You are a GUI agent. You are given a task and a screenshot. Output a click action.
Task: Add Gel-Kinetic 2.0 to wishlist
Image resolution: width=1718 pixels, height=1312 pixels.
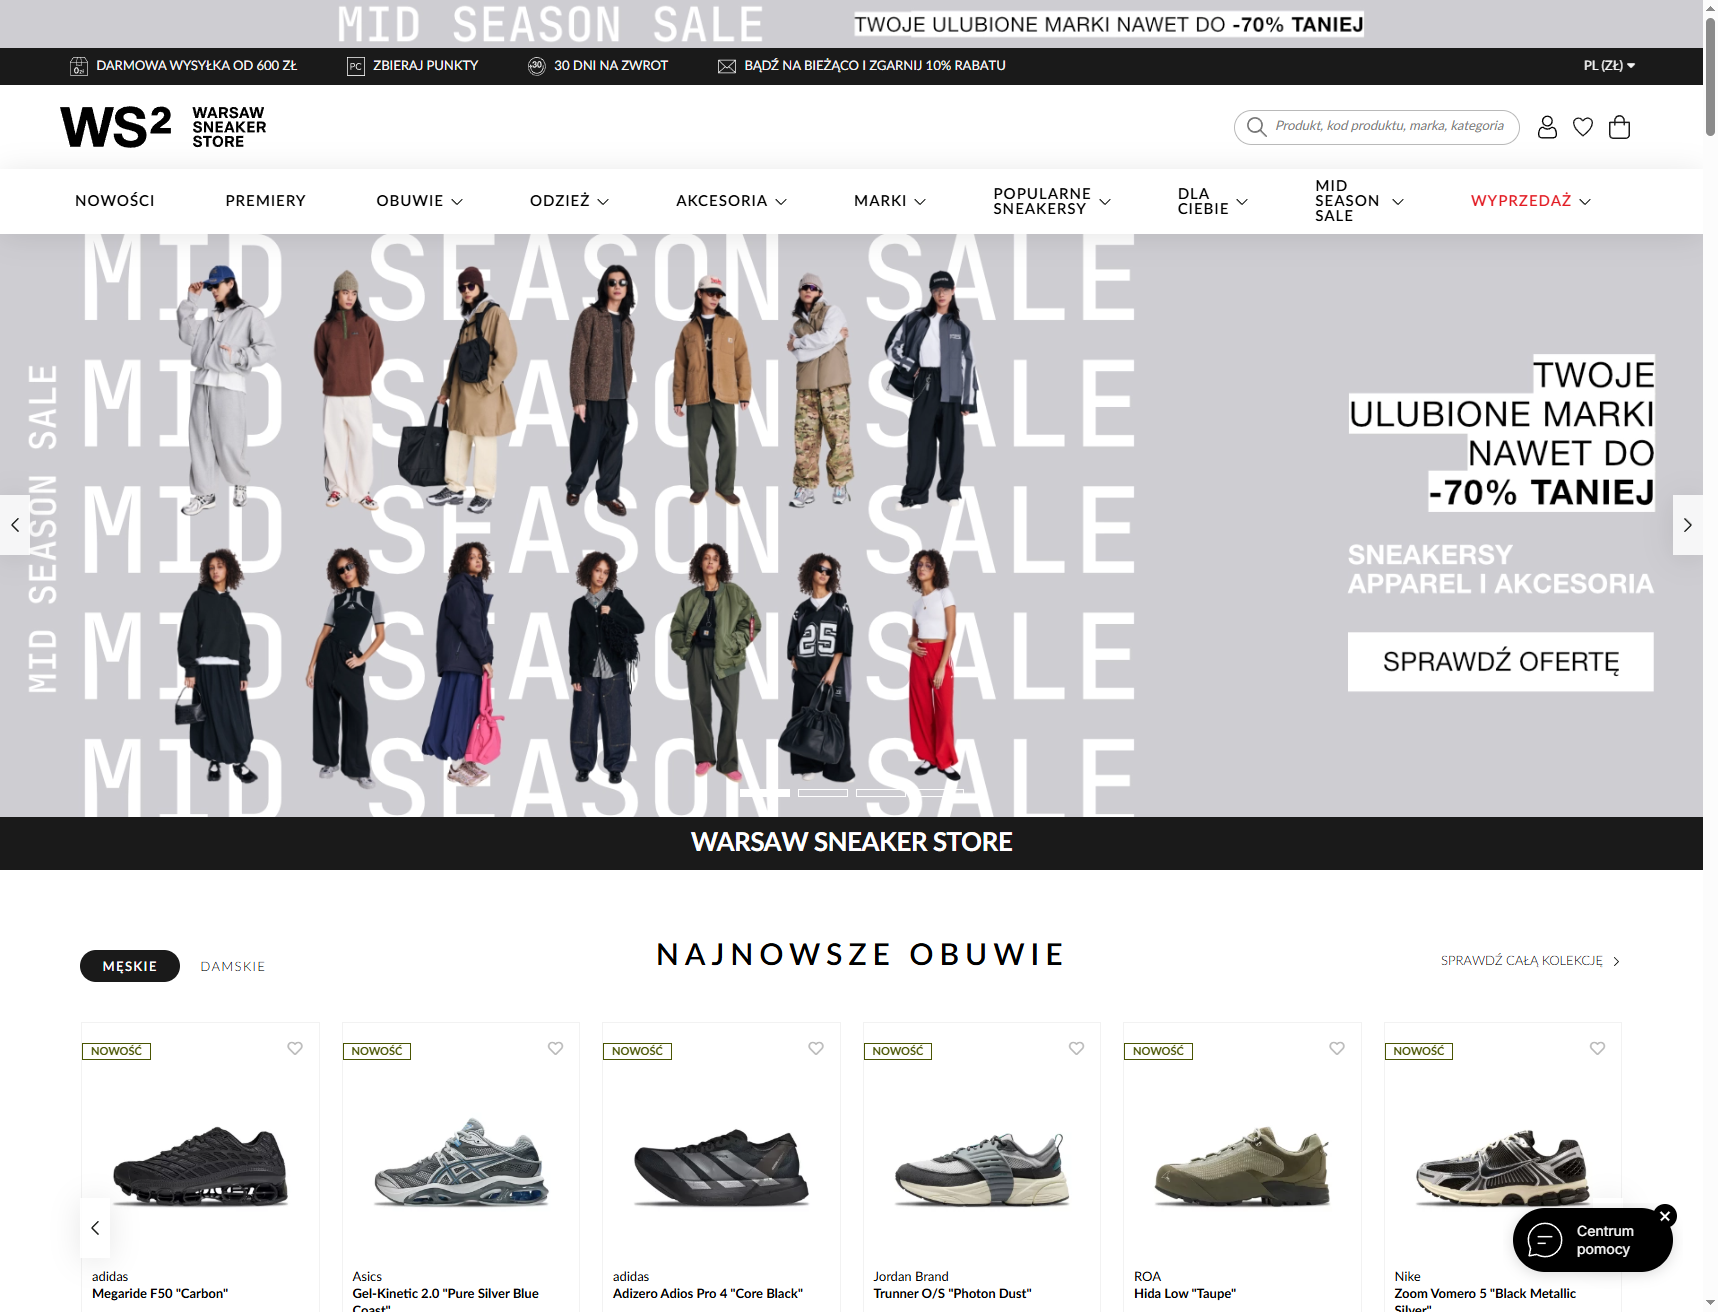point(555,1048)
